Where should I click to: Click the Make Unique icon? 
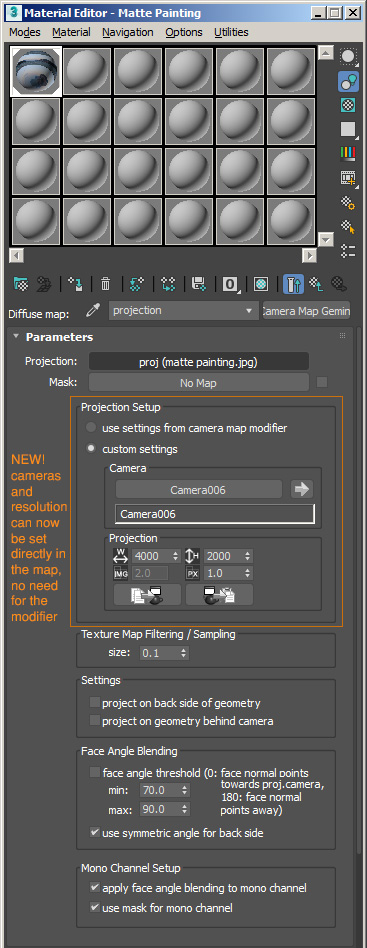tap(167, 283)
